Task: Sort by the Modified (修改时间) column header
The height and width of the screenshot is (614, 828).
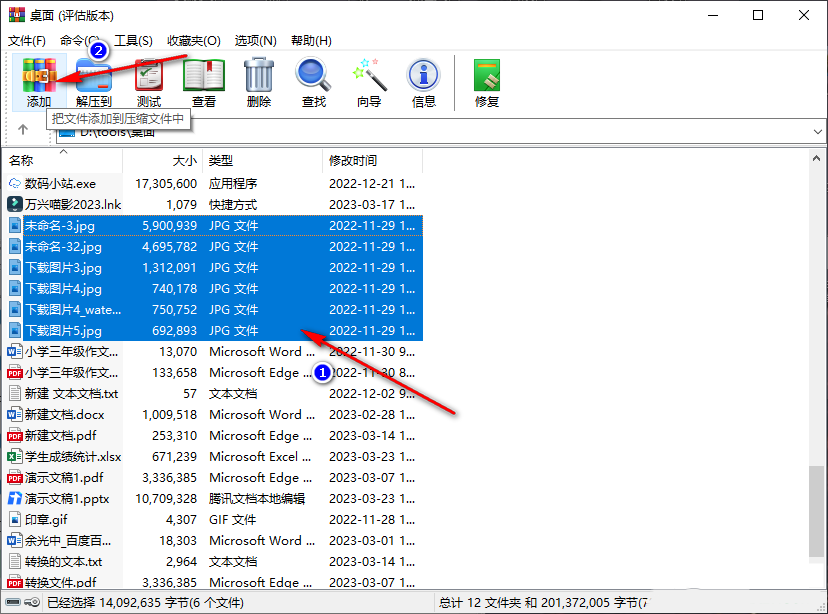Action: (372, 160)
